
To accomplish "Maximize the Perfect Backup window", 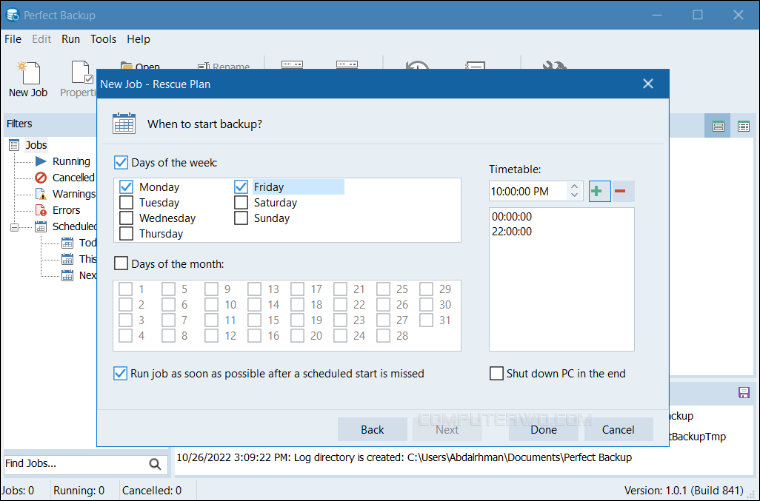I will tap(697, 15).
